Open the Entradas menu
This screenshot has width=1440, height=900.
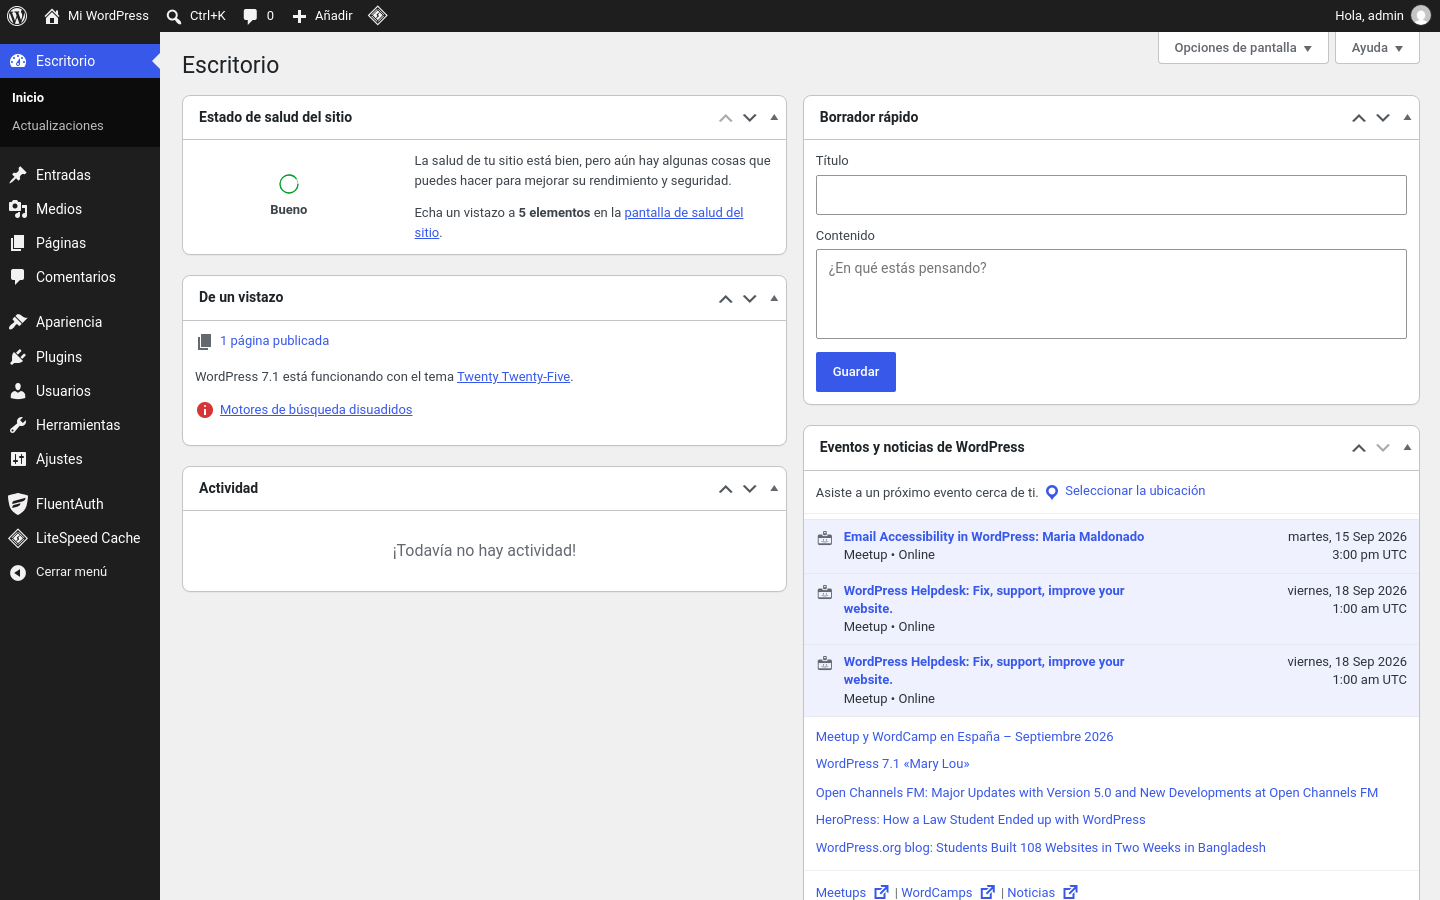click(x=80, y=175)
